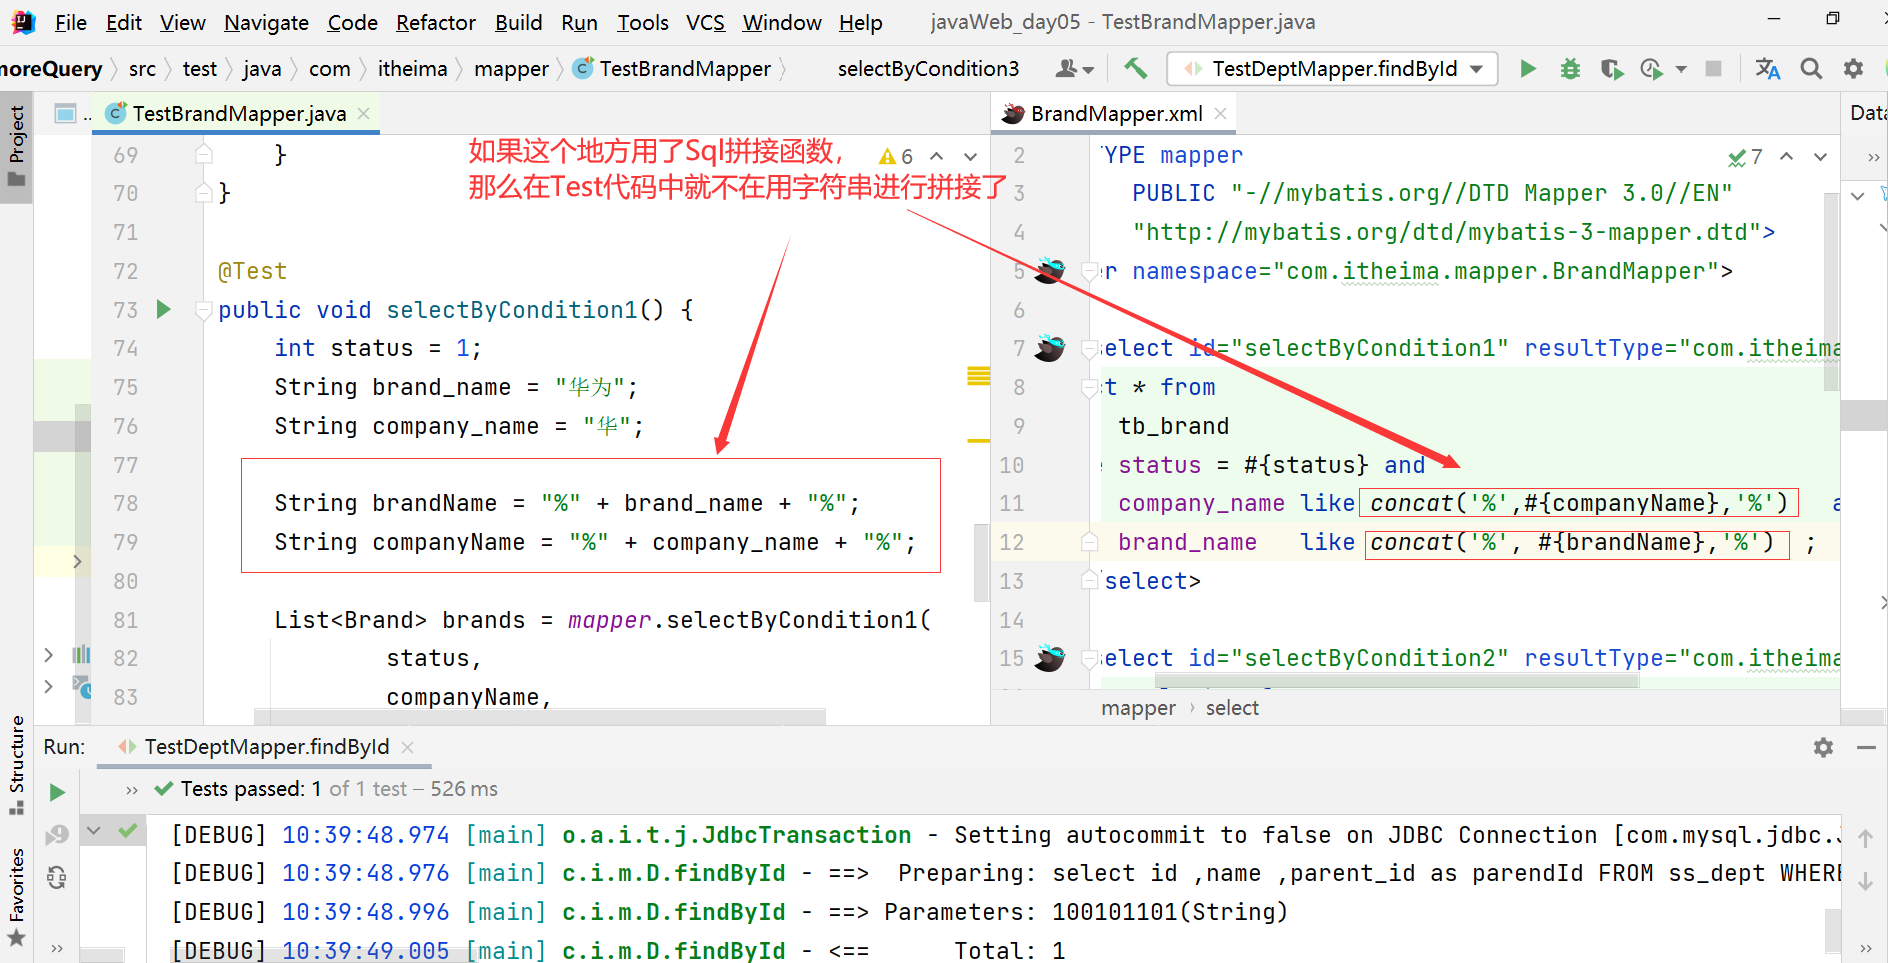Image resolution: width=1888 pixels, height=963 pixels.
Task: Hide the Run tool window
Action: click(x=1866, y=747)
